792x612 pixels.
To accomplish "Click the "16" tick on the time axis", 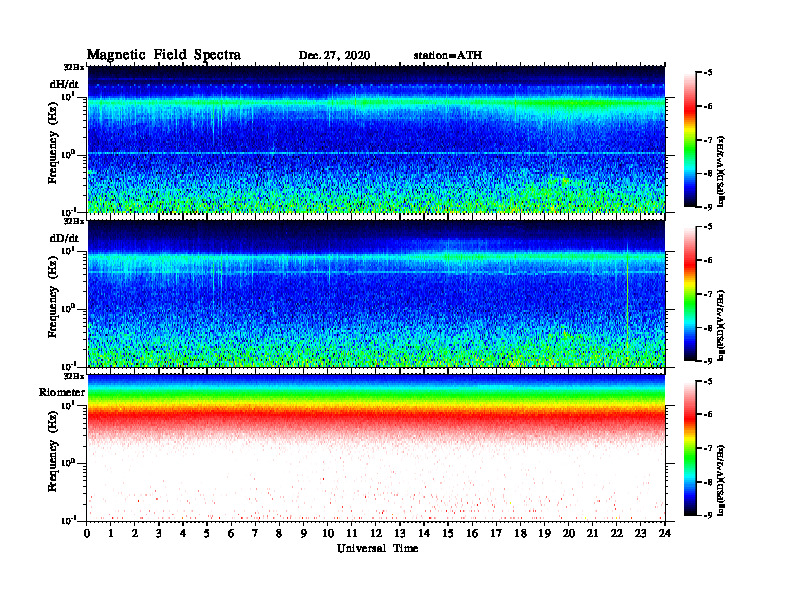I will [472, 534].
